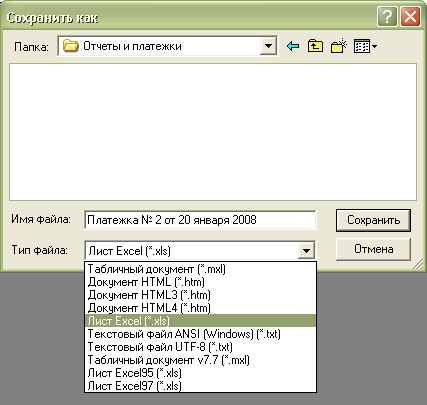Choose Документ HTML (*.htm) file type
The image size is (427, 405).
coord(200,282)
